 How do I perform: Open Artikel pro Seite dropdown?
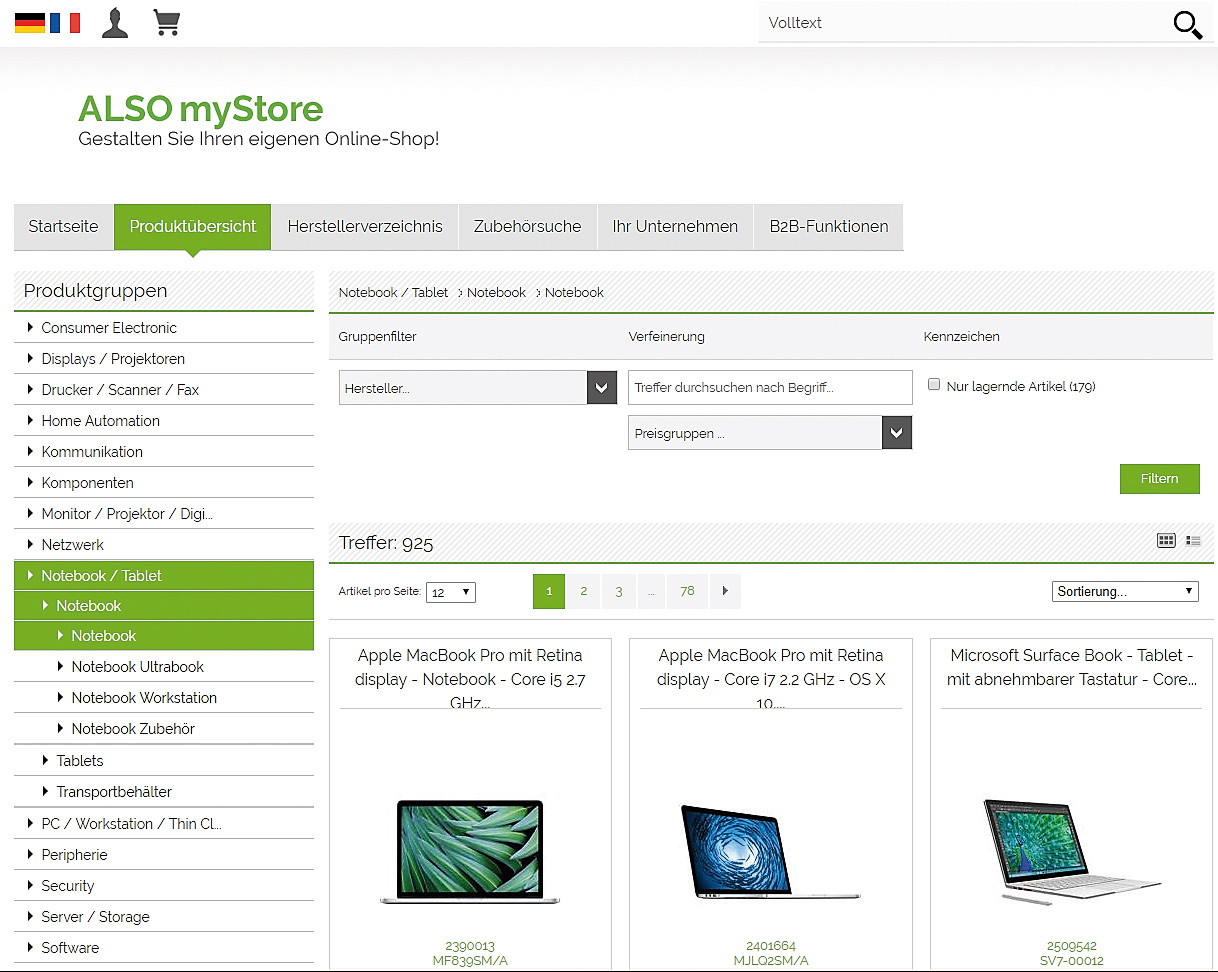(x=451, y=592)
